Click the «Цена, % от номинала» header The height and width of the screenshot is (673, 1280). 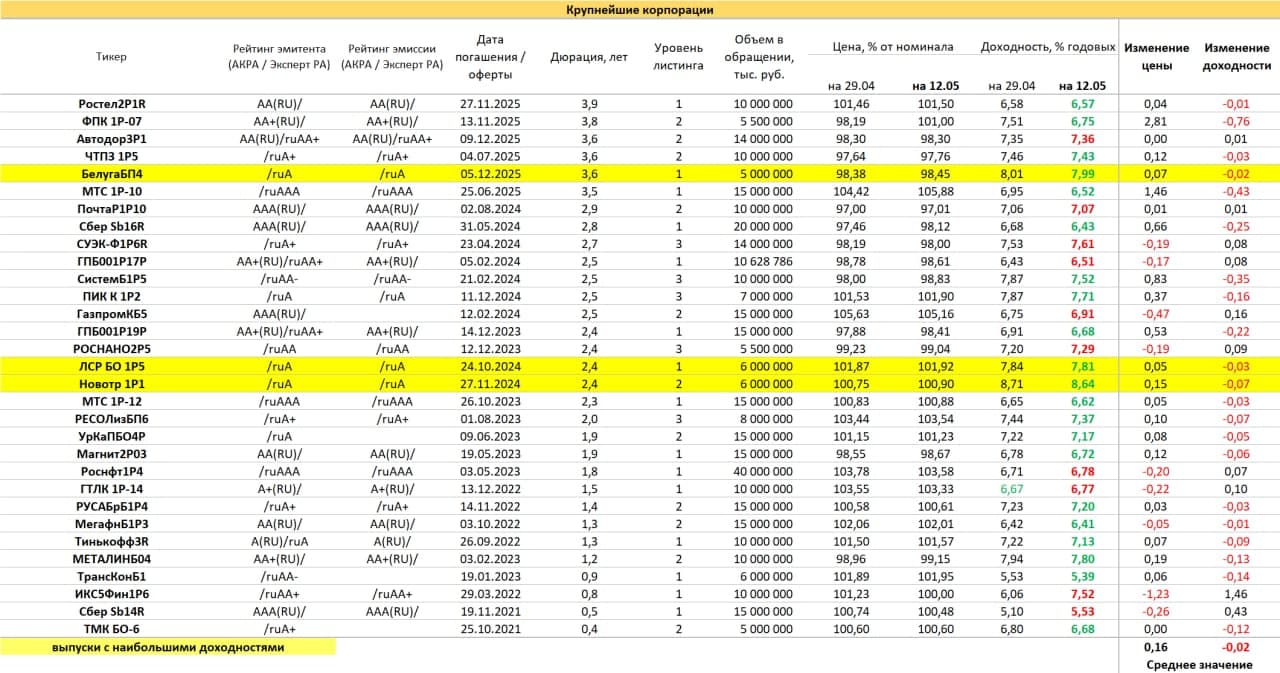[x=892, y=47]
